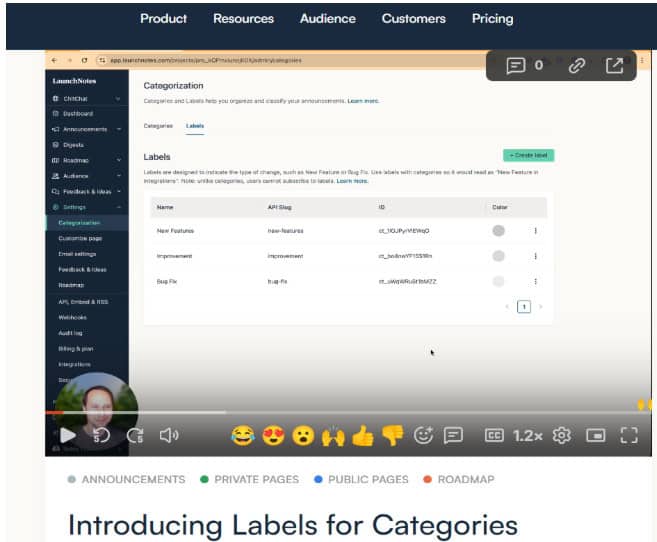Go to next page of labels

coord(541,307)
